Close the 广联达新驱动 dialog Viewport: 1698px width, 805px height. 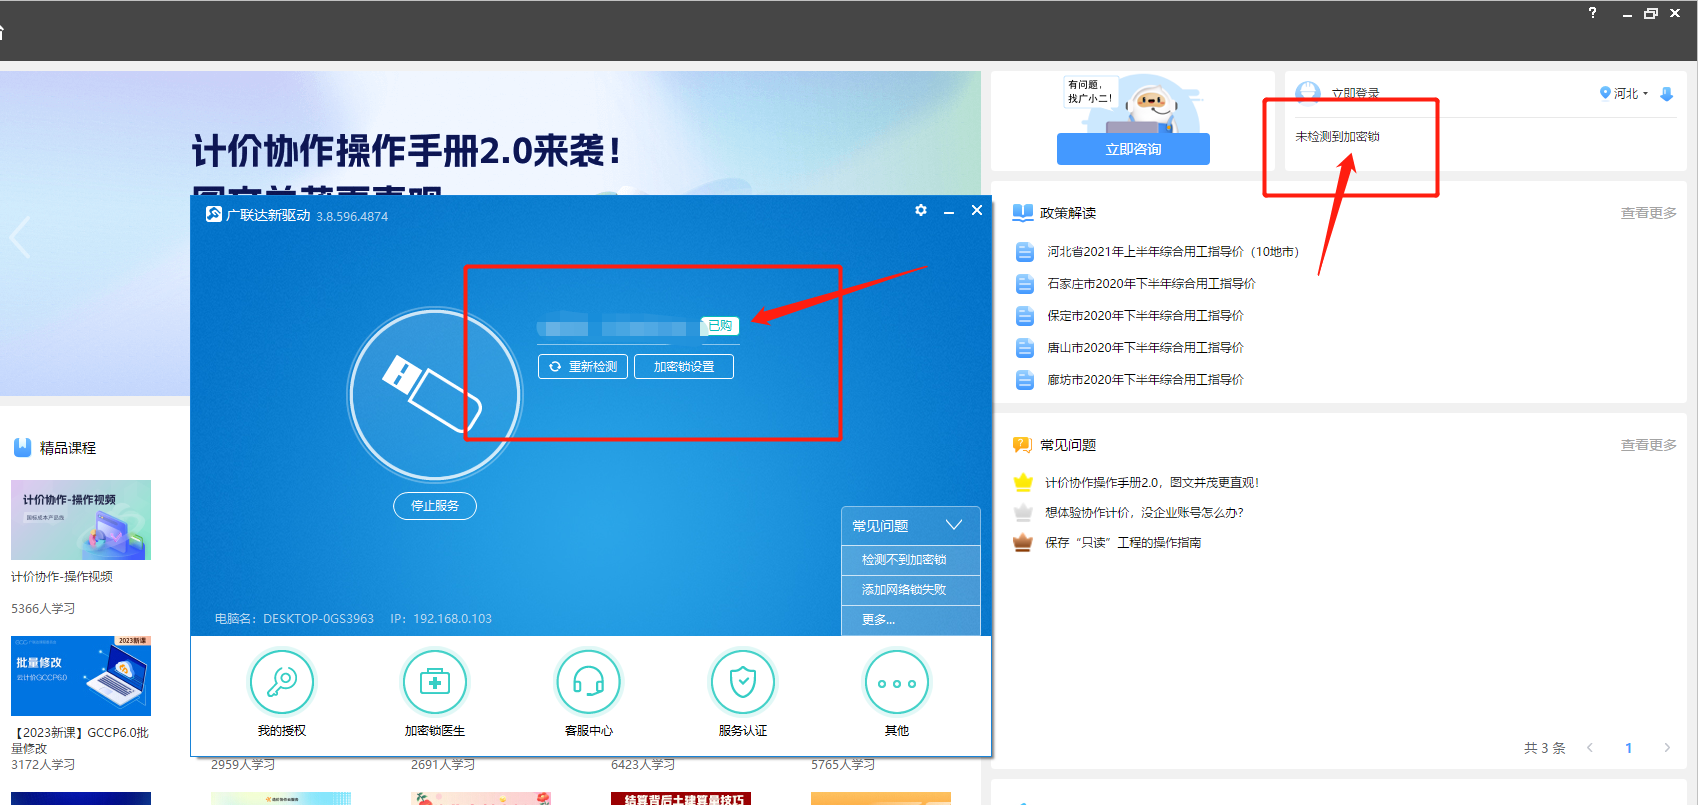(977, 210)
